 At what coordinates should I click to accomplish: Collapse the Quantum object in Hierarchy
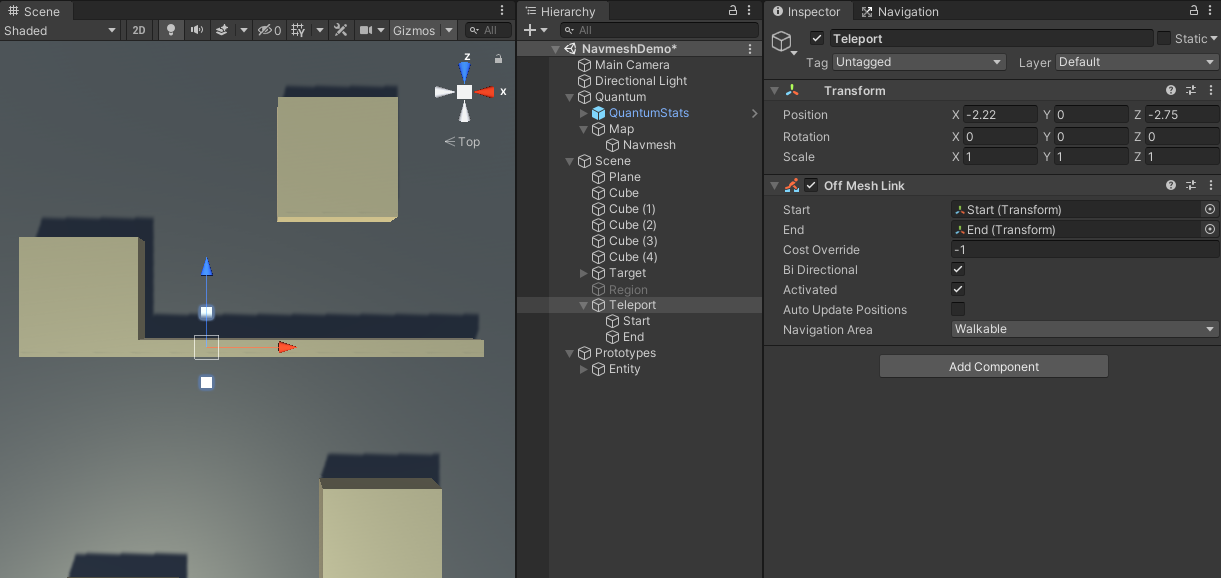tap(569, 97)
